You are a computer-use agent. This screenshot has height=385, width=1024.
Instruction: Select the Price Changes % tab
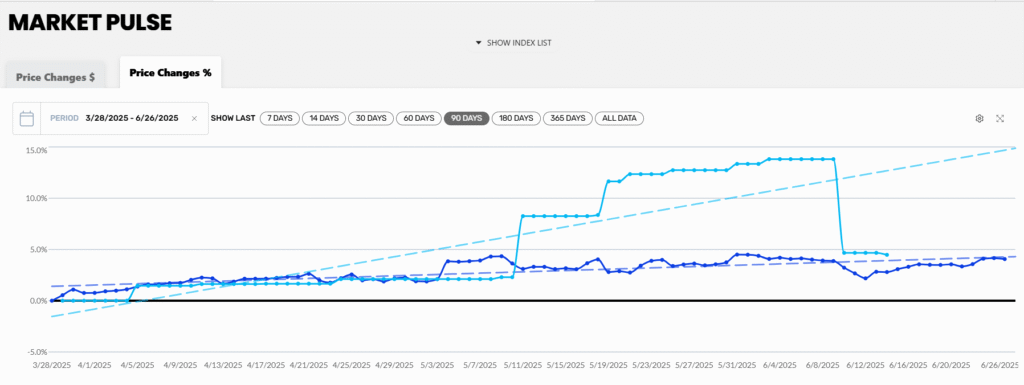coord(170,73)
